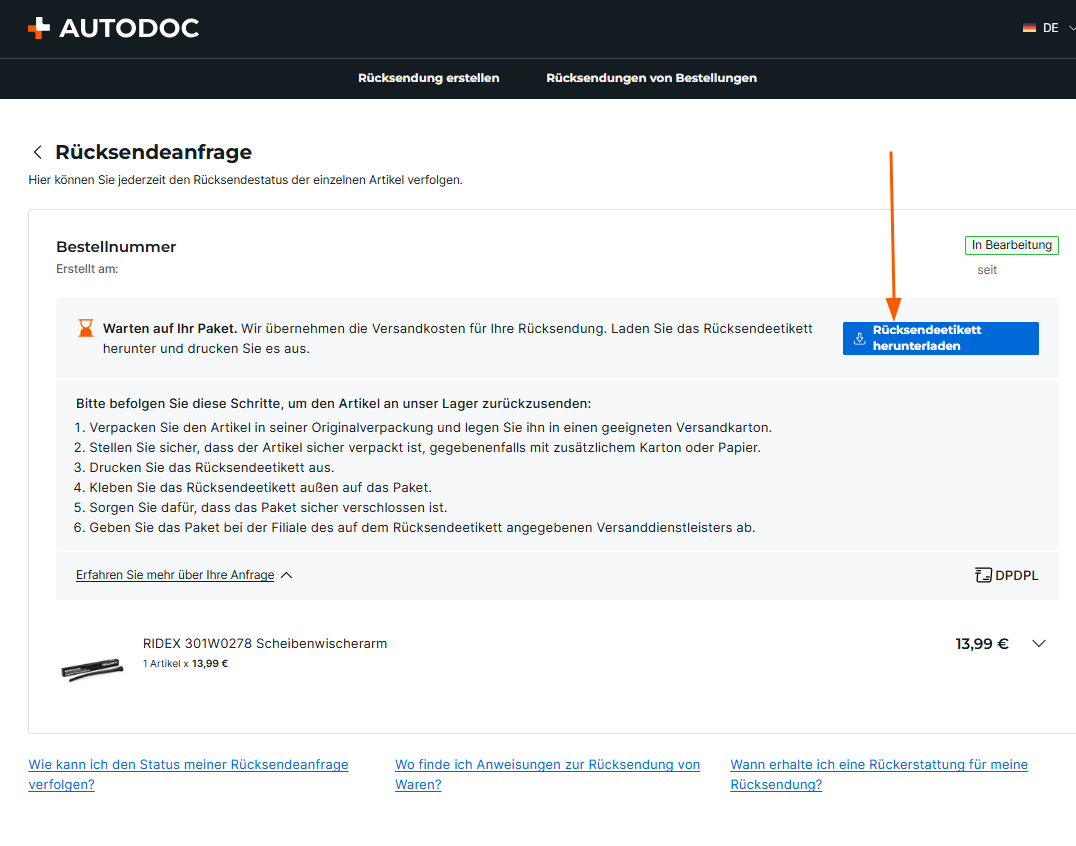Click the German flag icon

(x=1029, y=28)
